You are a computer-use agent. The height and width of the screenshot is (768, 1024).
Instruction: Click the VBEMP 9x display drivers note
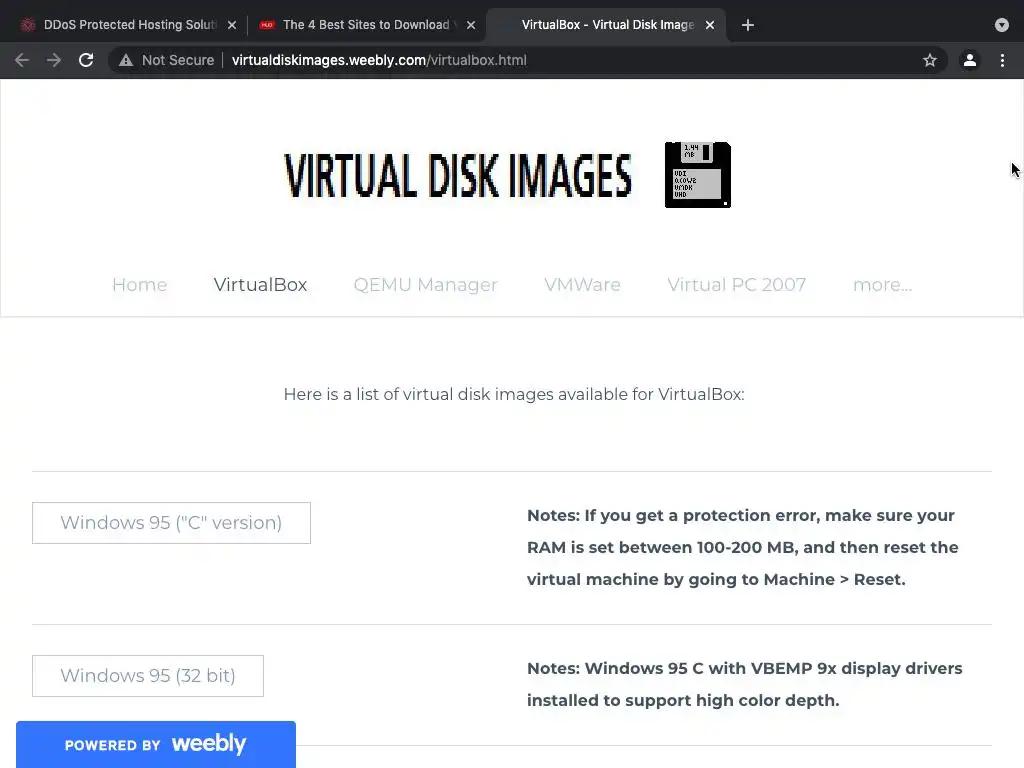[744, 684]
